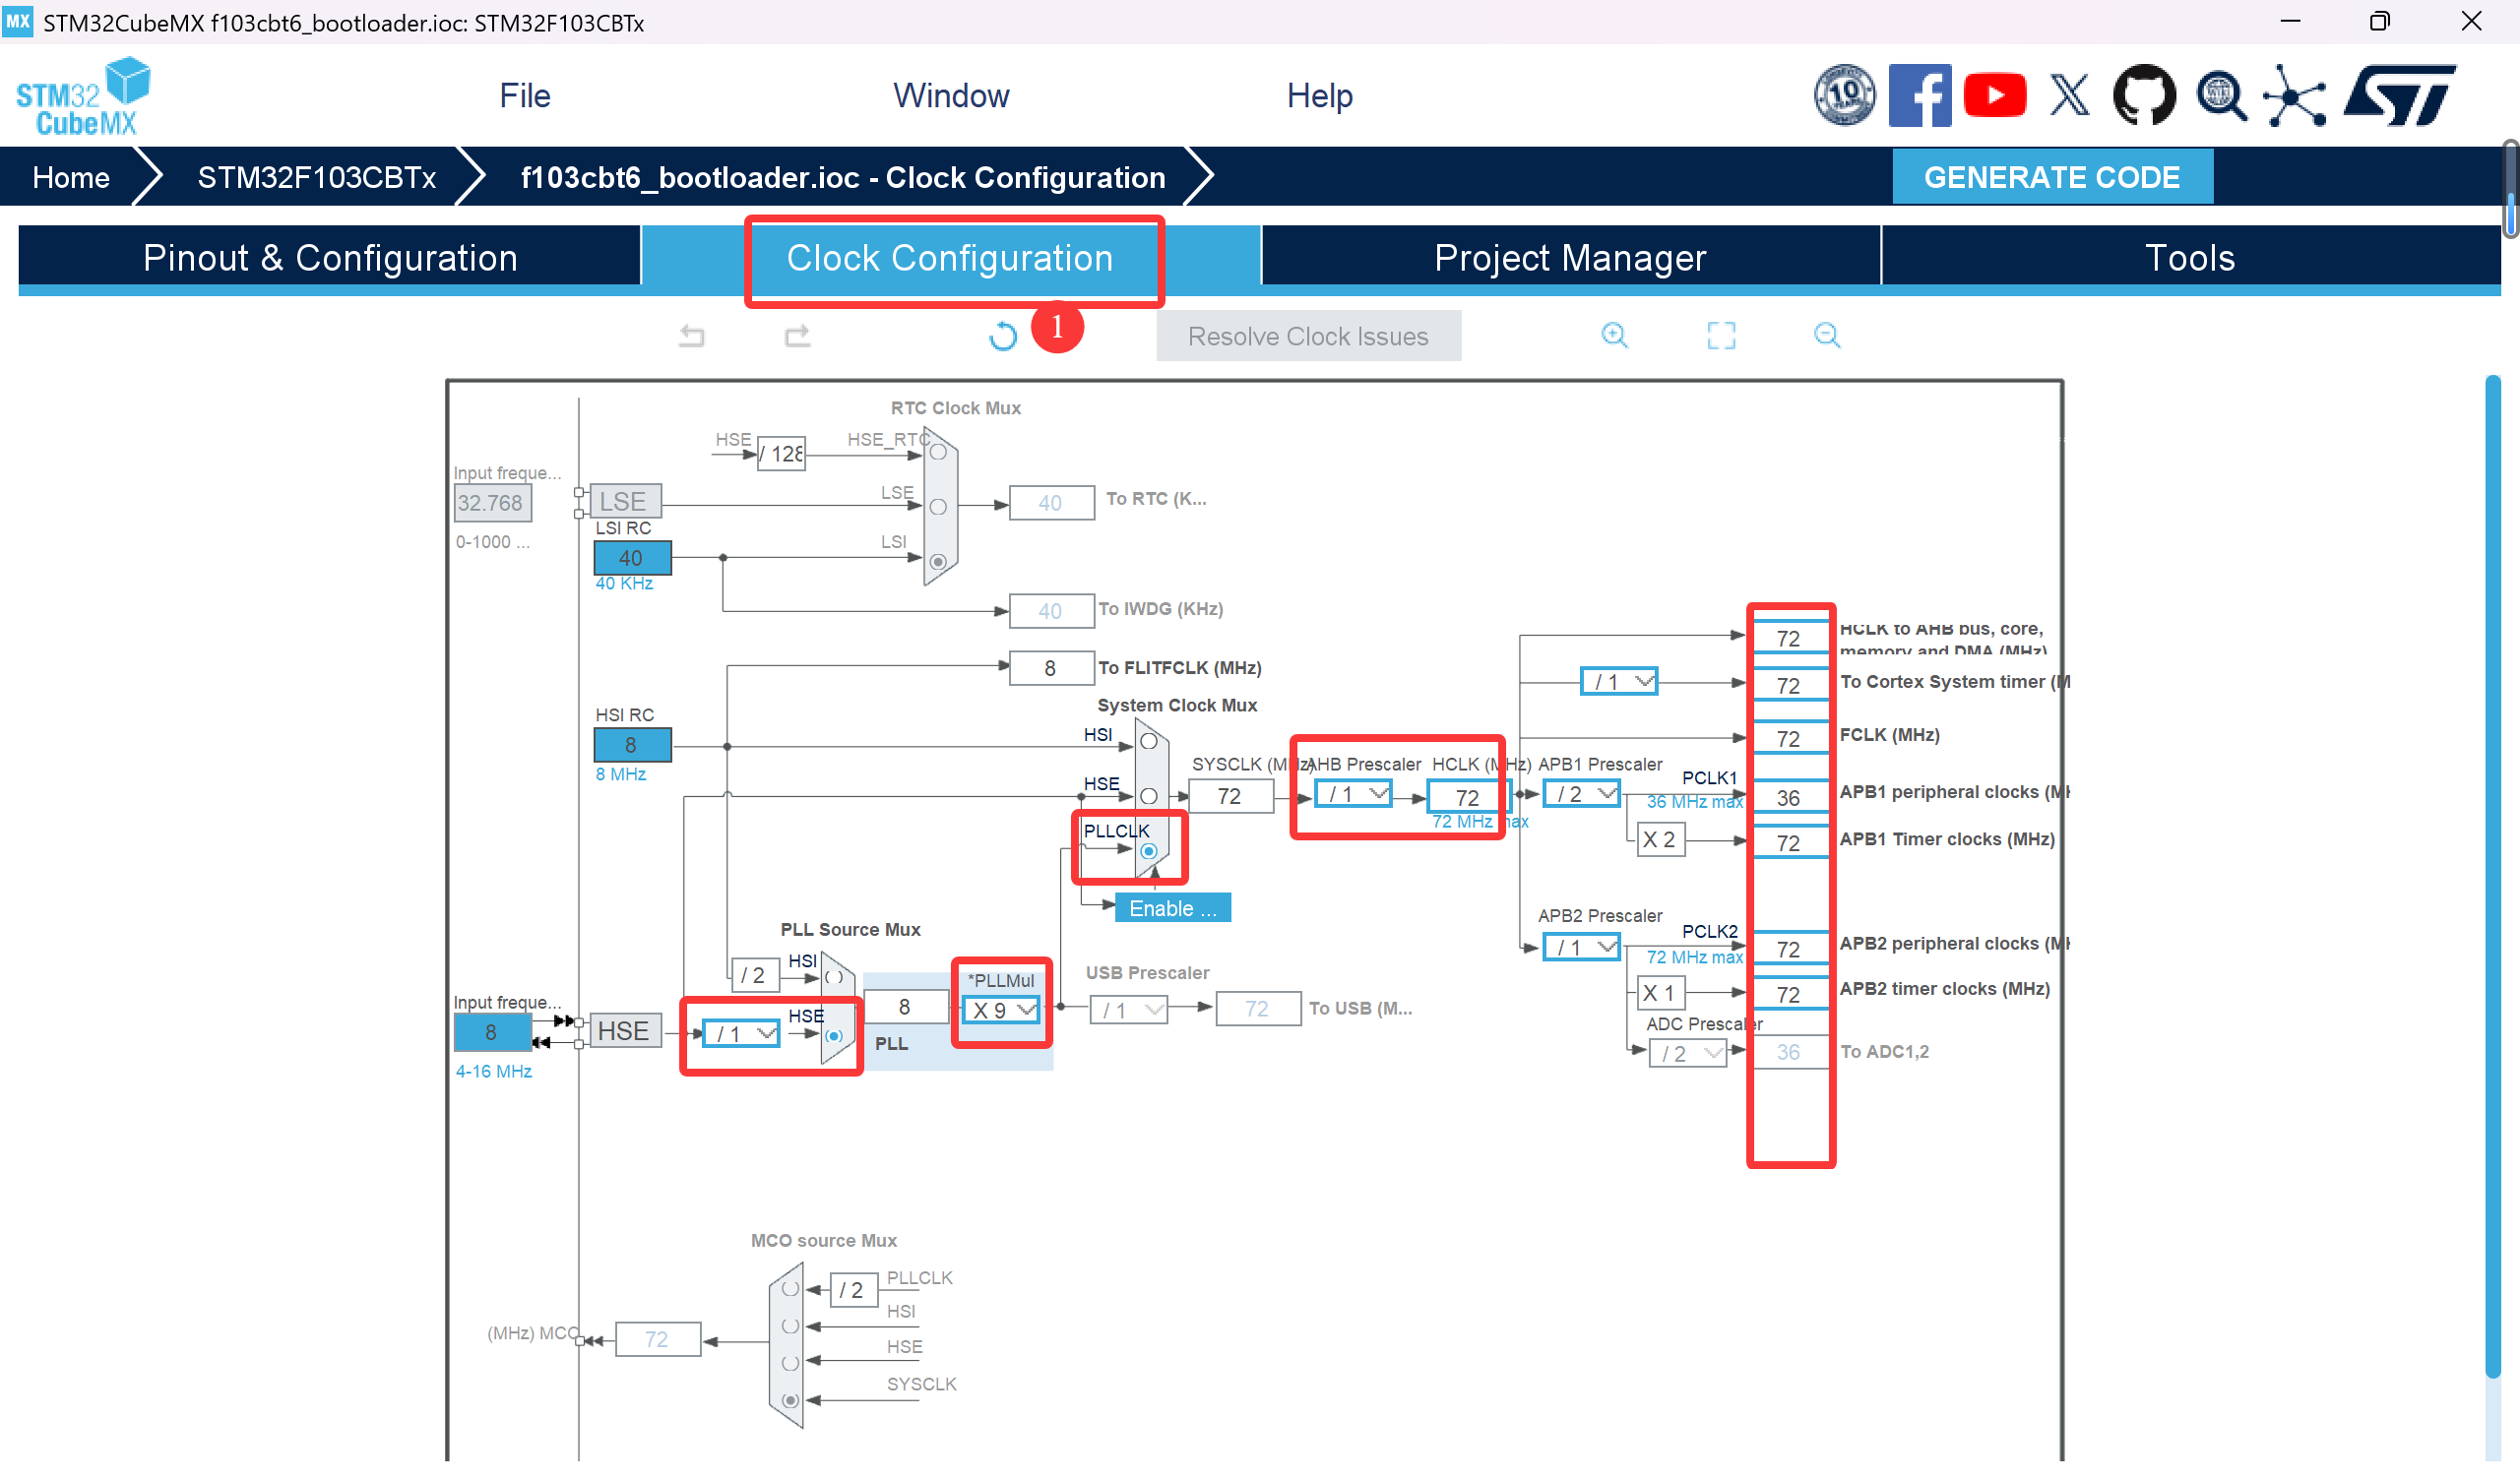Open the AHB Prescaler /1 dropdown
The image size is (2520, 1480).
(x=1352, y=794)
